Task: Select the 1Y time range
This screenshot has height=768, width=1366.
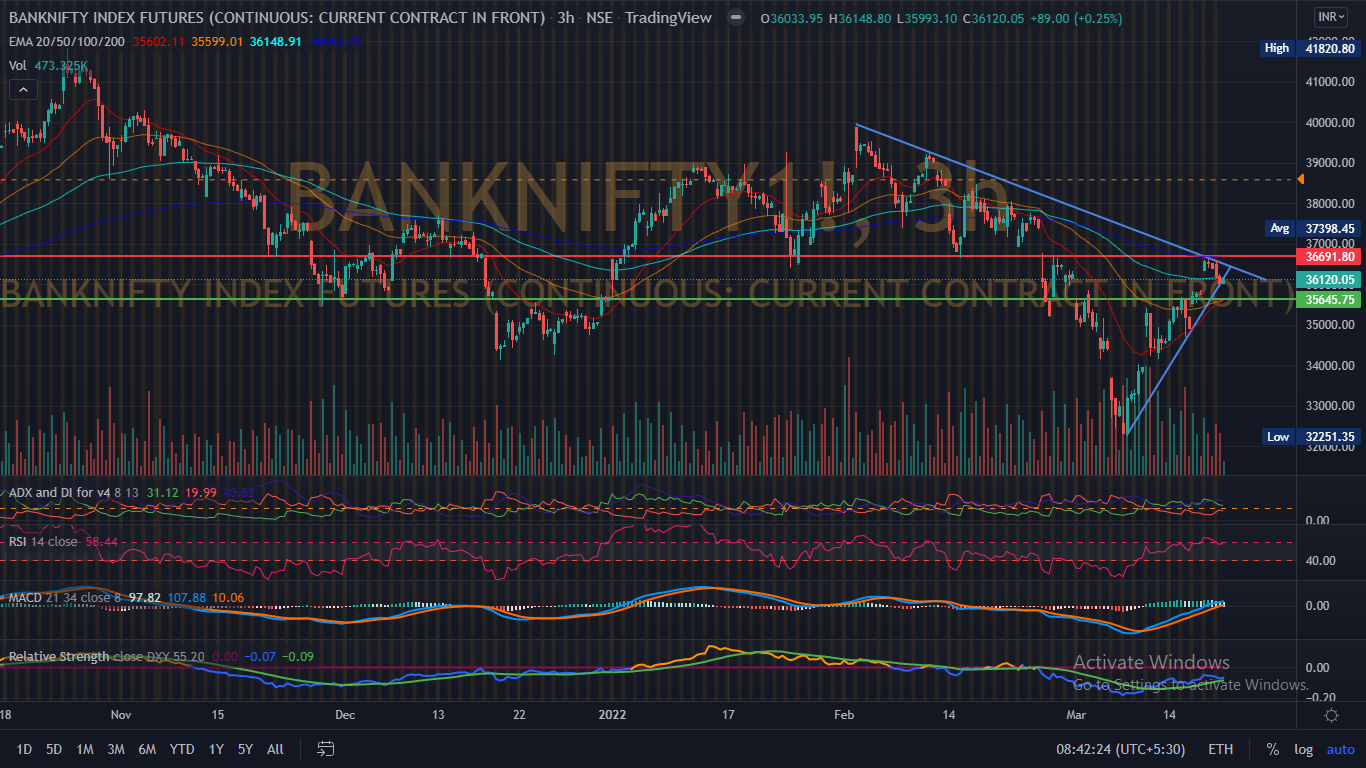Action: [216, 749]
